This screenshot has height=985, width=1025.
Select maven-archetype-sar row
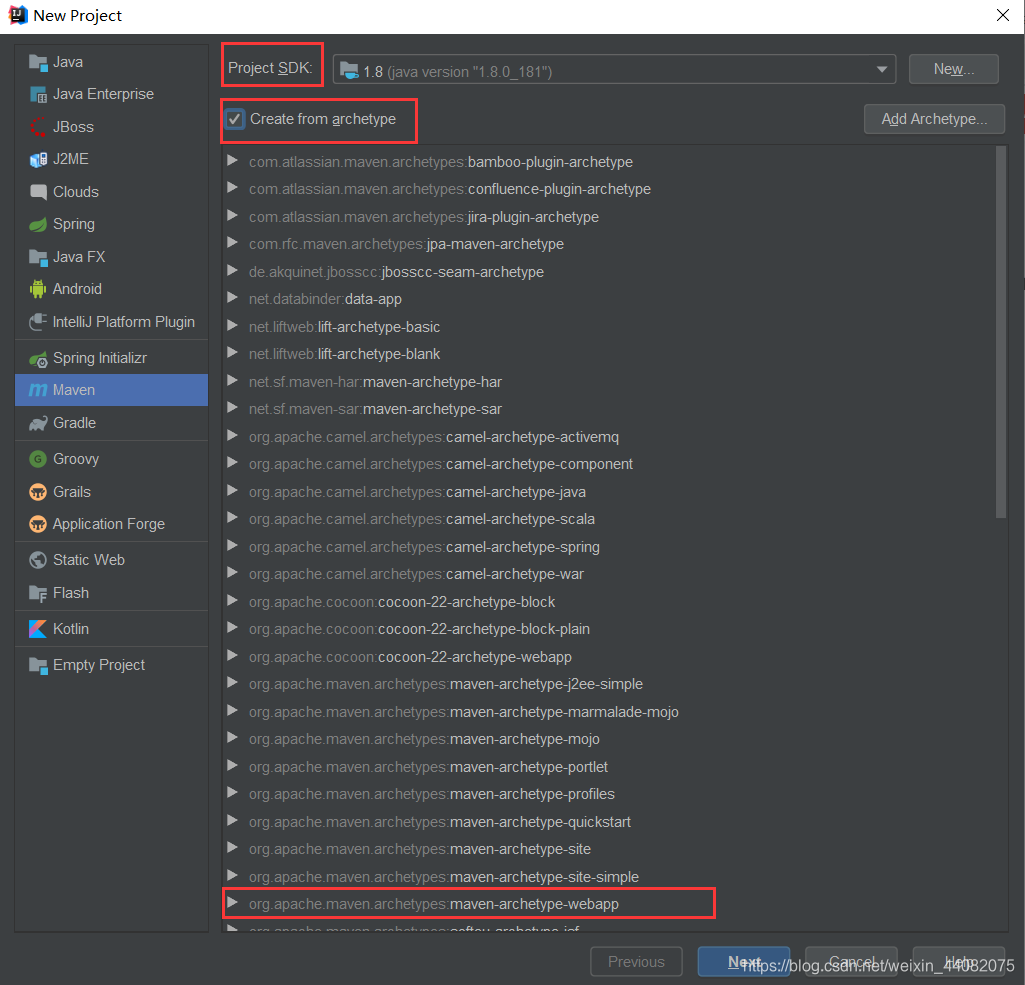click(608, 409)
